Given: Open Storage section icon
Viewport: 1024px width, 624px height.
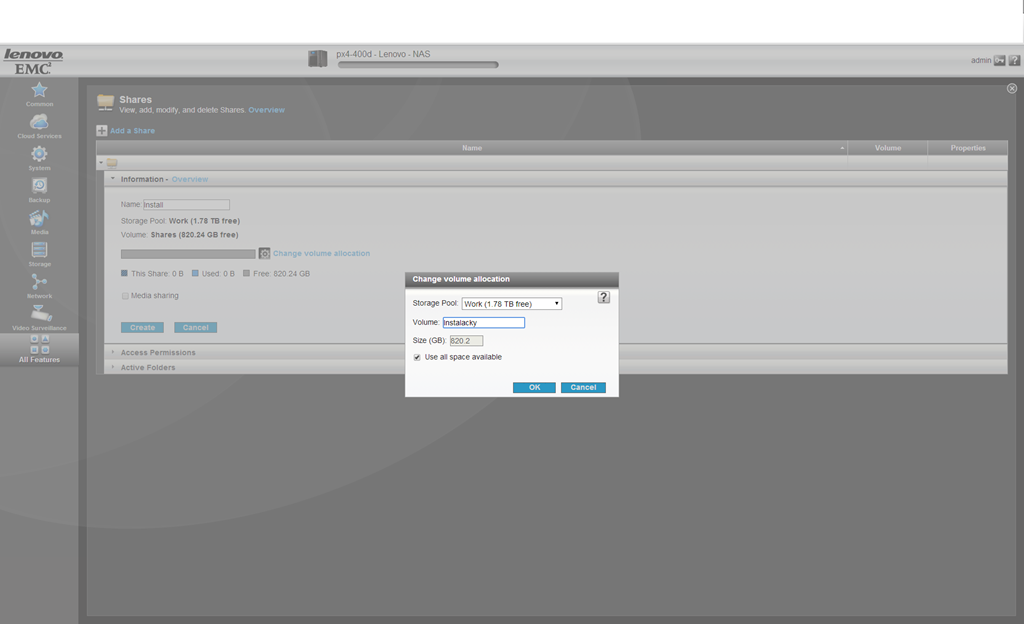Looking at the screenshot, I should tap(39, 252).
